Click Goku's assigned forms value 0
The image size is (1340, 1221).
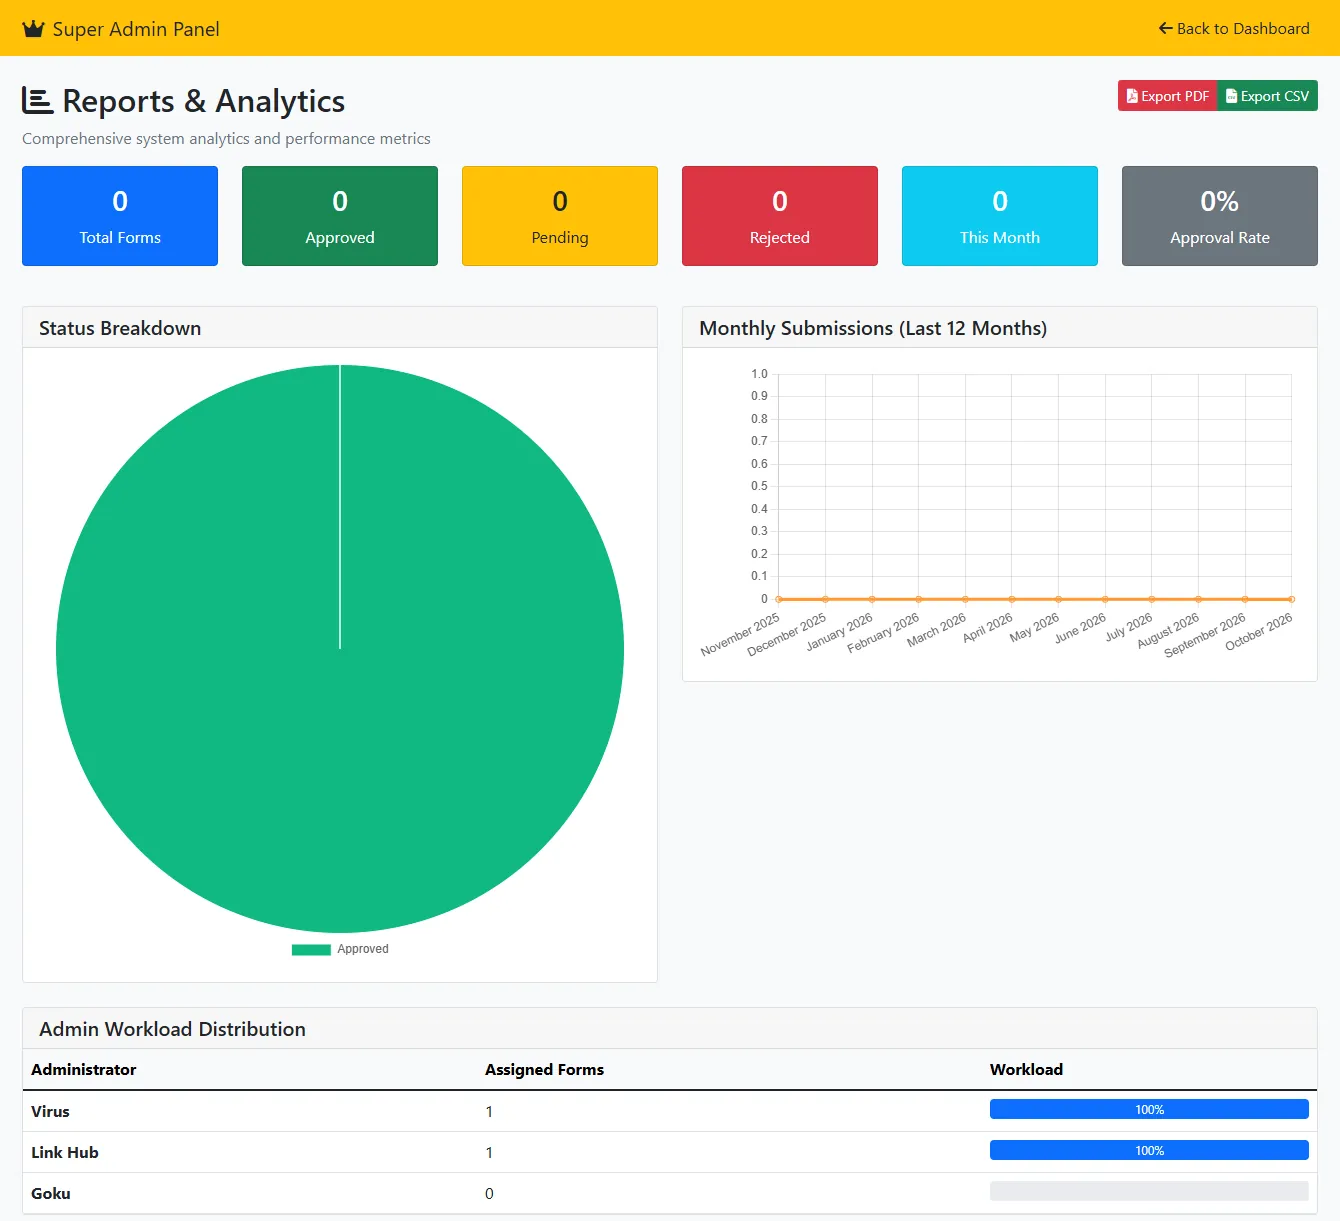pyautogui.click(x=489, y=1193)
